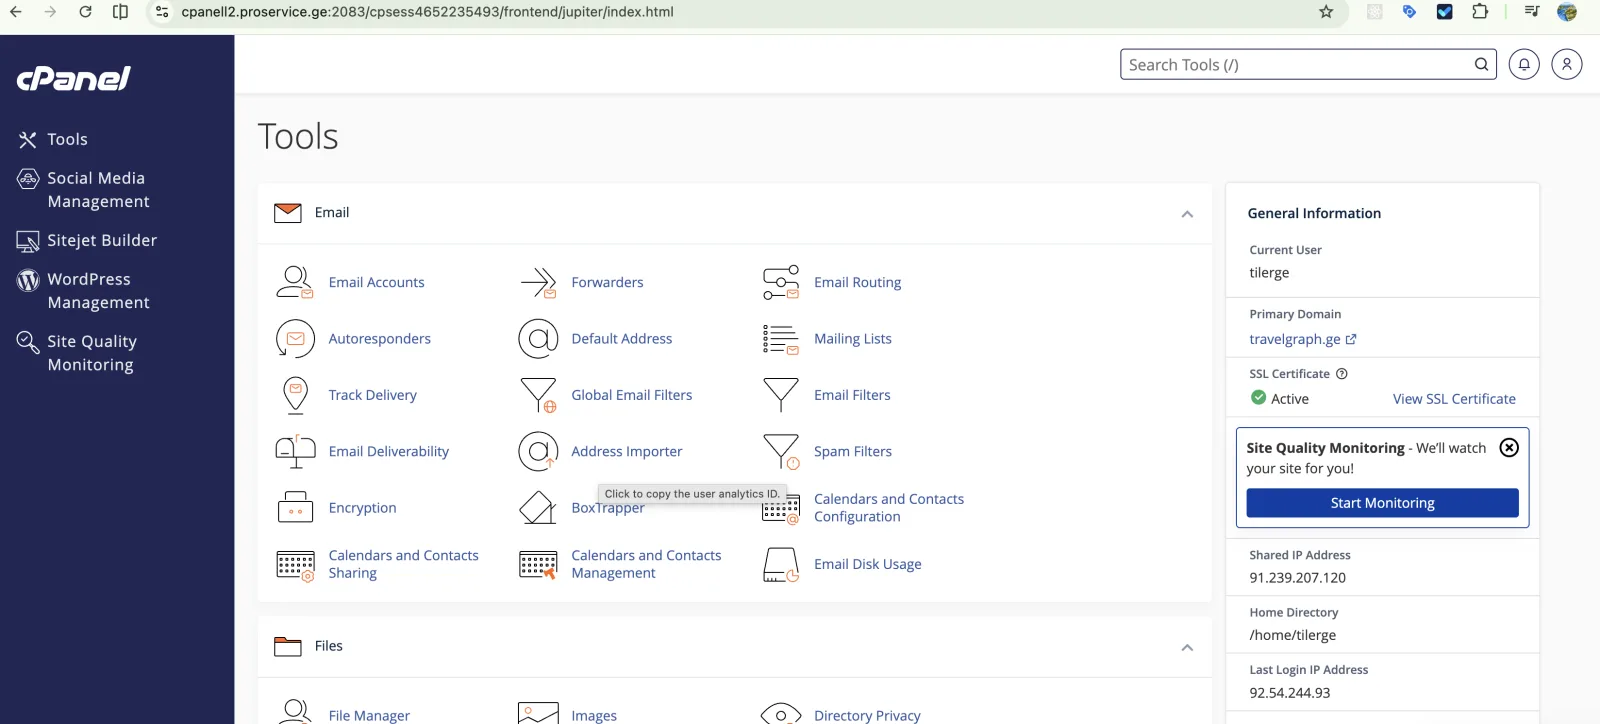
Task: Click the home directory path /home/tilerge
Action: click(x=1292, y=635)
